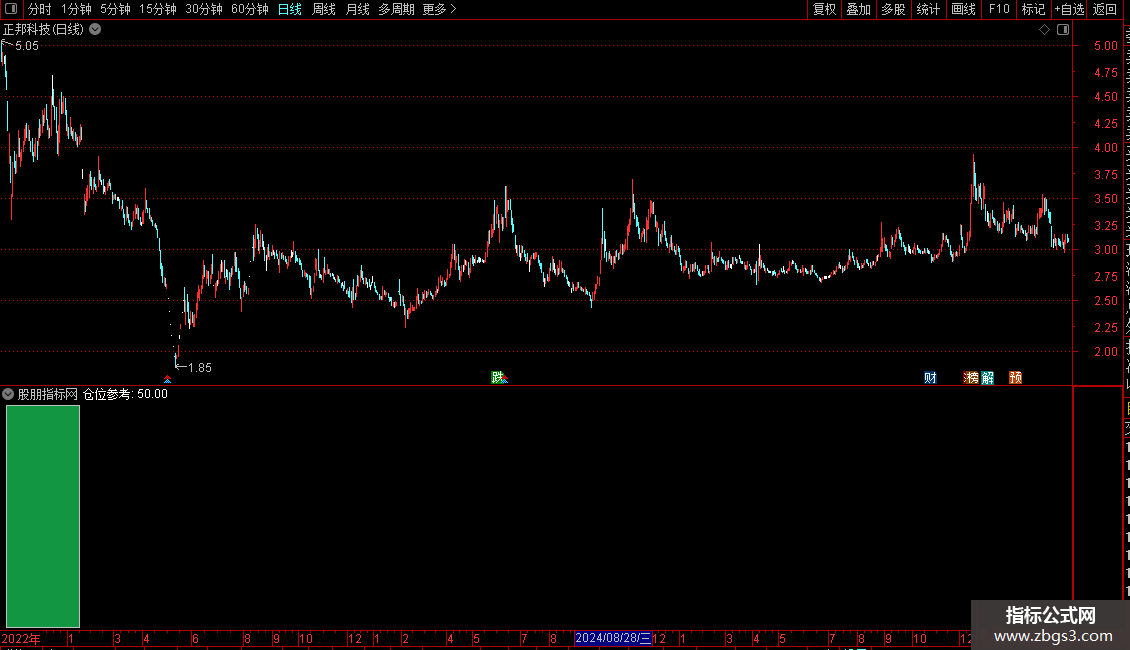
Task: Click the green 跌 marker icon
Action: coord(497,378)
